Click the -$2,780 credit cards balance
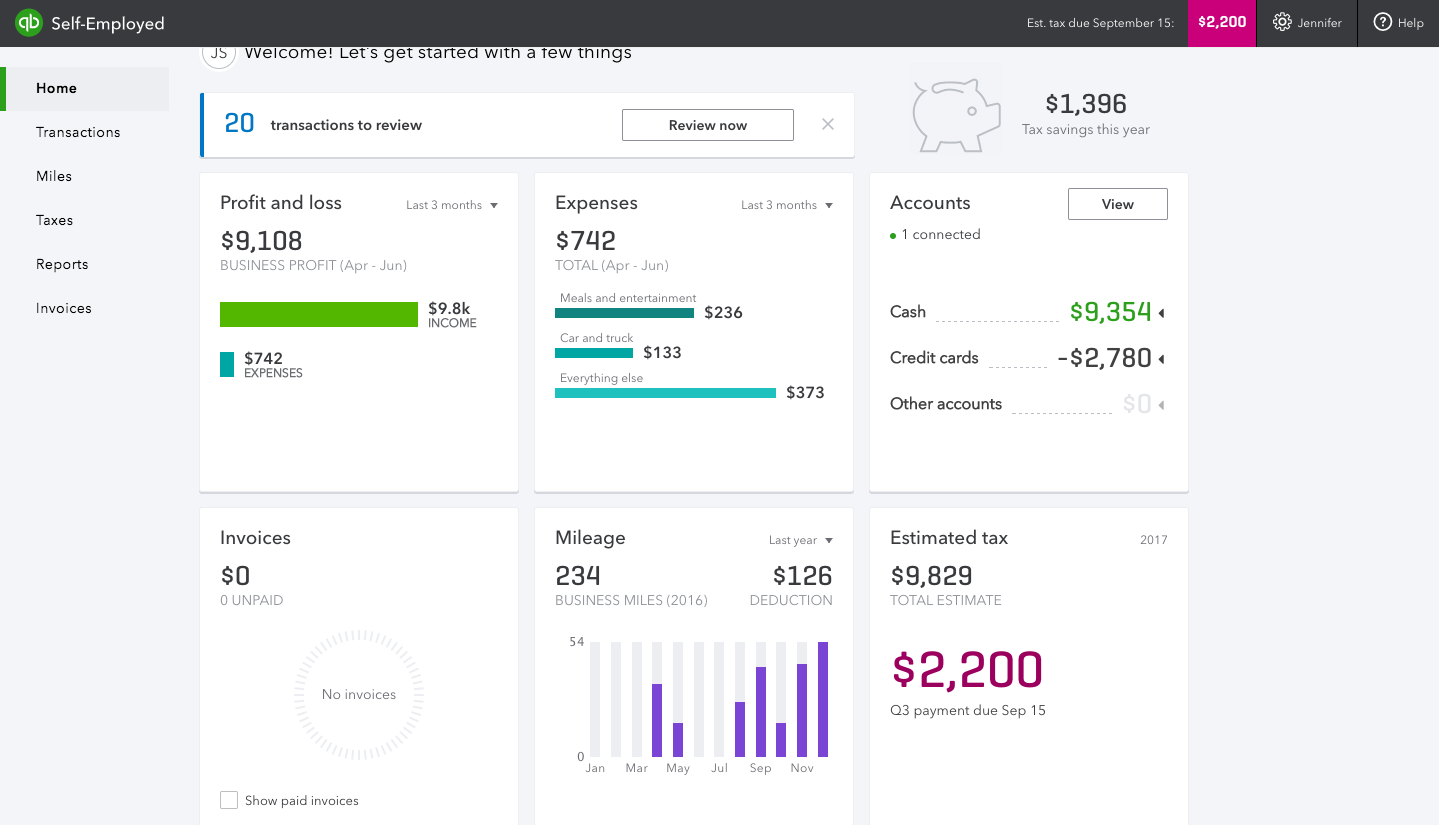 1104,358
